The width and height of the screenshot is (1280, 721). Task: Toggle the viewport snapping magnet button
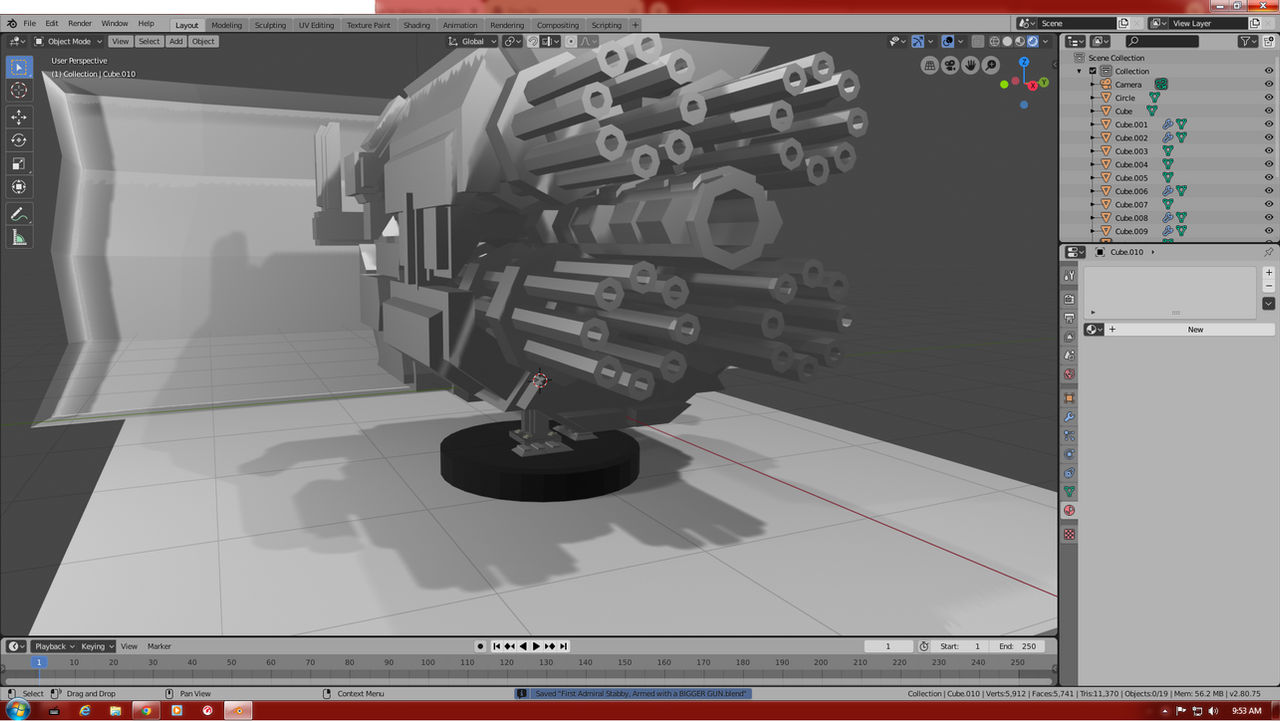534,41
